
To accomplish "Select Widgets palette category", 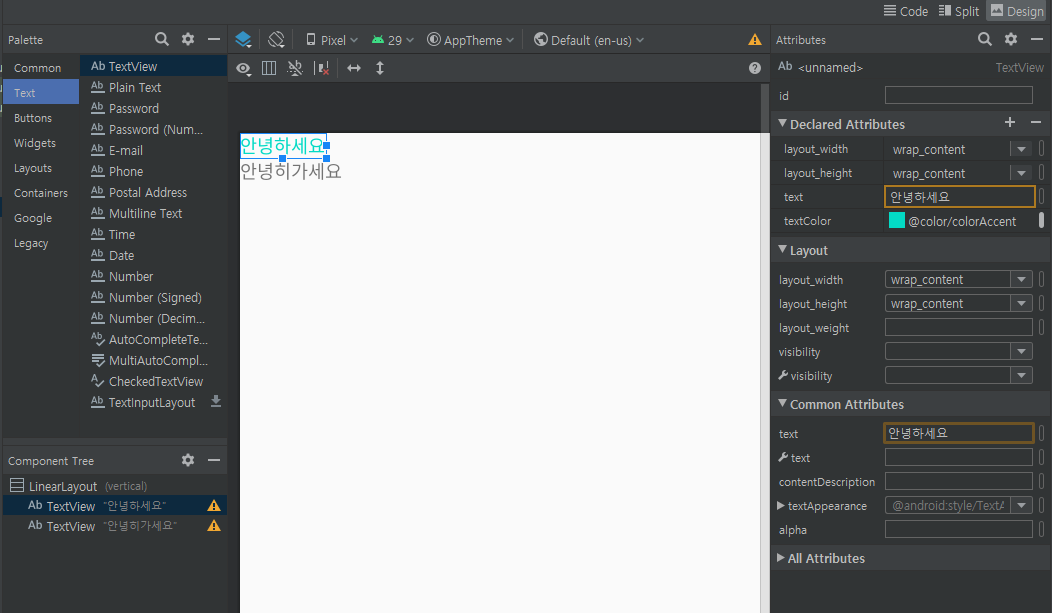I will [x=41, y=143].
